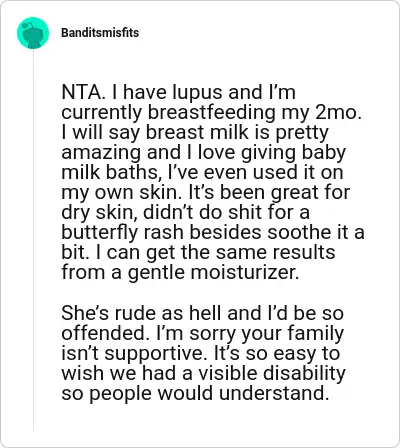Click the word 'supportive.' in second paragraph

point(154,354)
